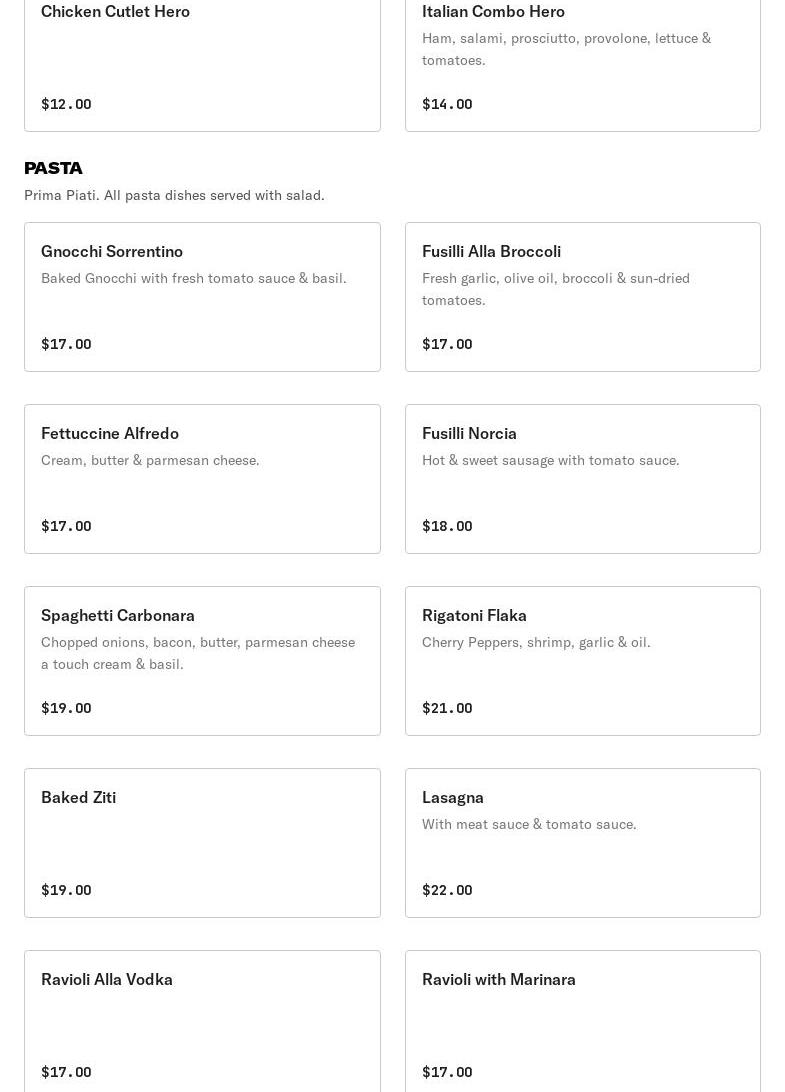Click the $14.00 Italian Combo Hero price
The width and height of the screenshot is (785, 1092).
(447, 104)
